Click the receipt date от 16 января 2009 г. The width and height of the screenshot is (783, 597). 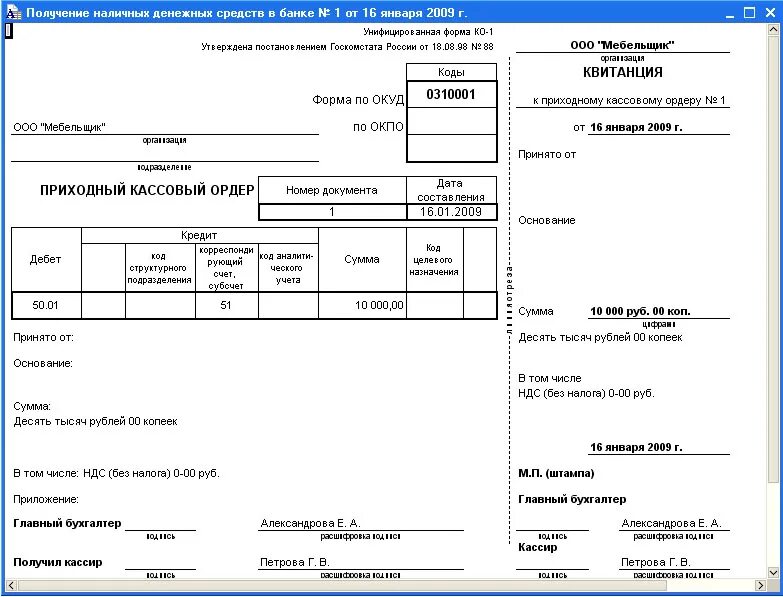[x=628, y=127]
